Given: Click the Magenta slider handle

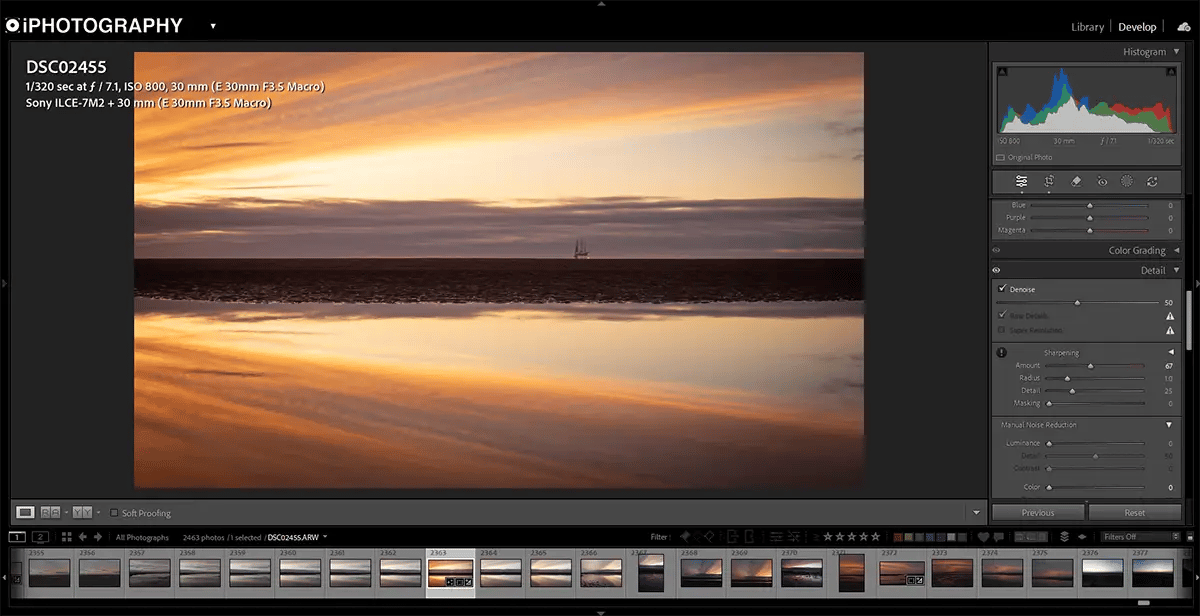Looking at the screenshot, I should [1090, 230].
